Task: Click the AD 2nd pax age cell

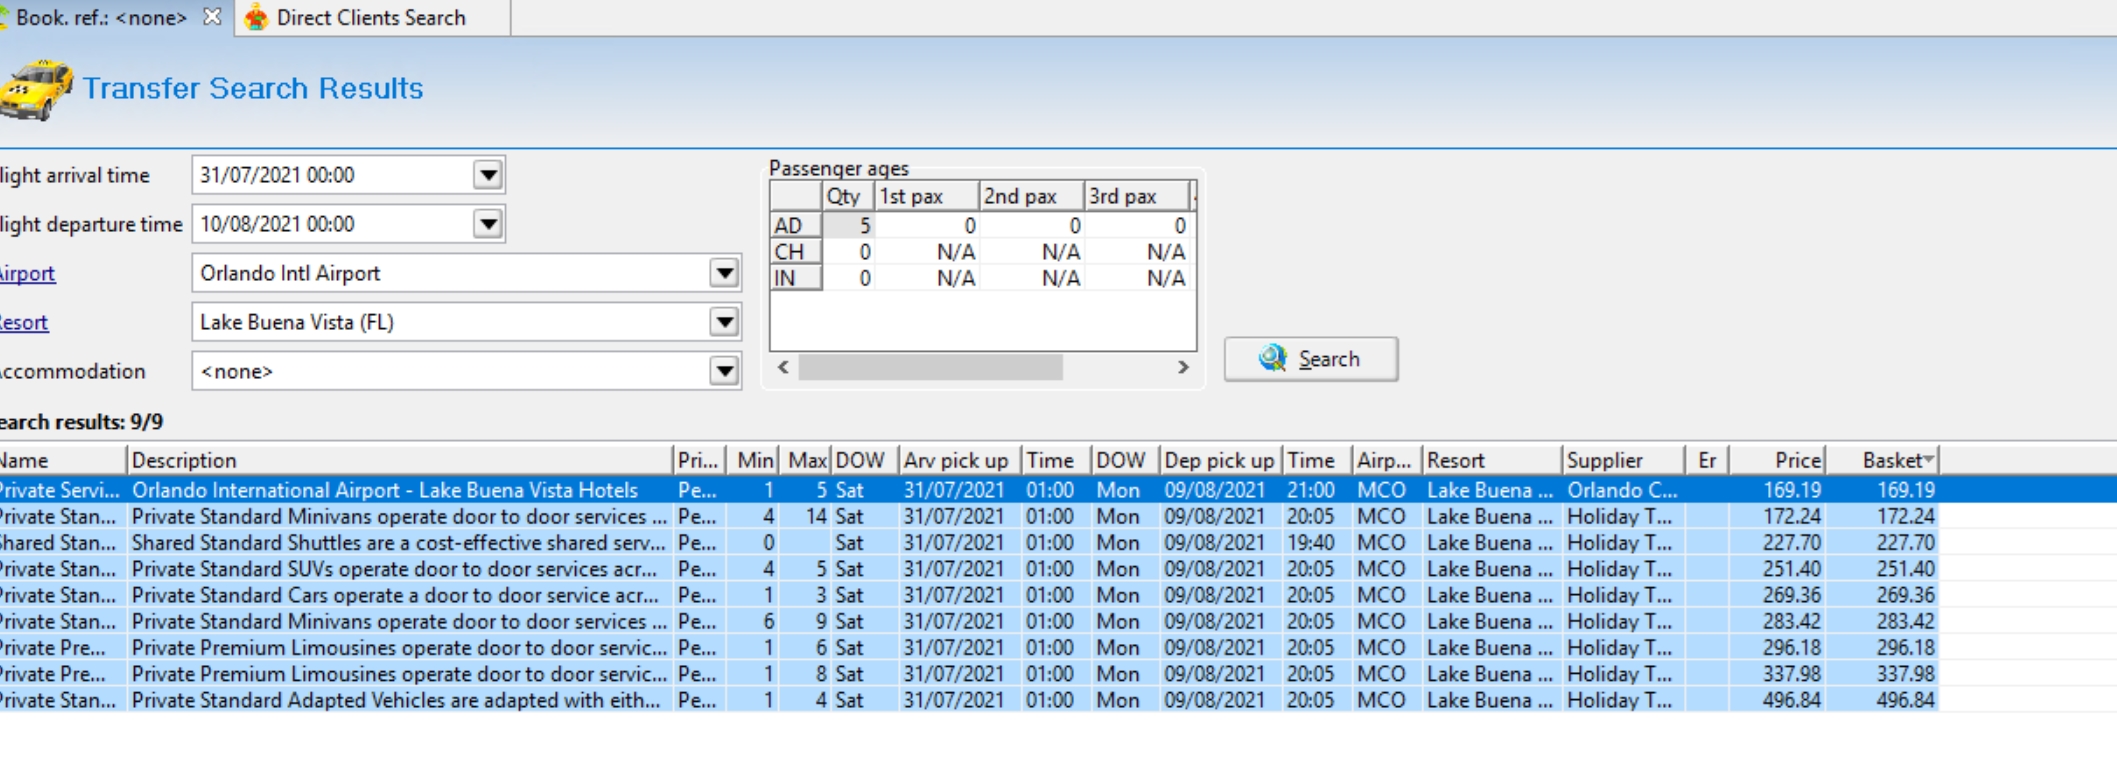Action: [1032, 225]
